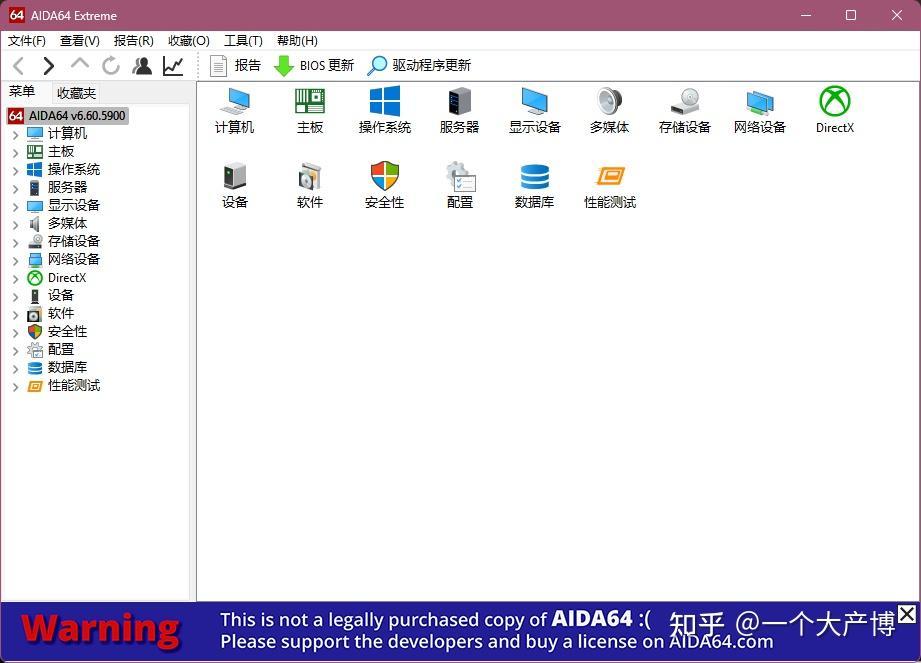Open the 多媒体 speaker icon in main panel
The width and height of the screenshot is (921, 663).
(610, 110)
